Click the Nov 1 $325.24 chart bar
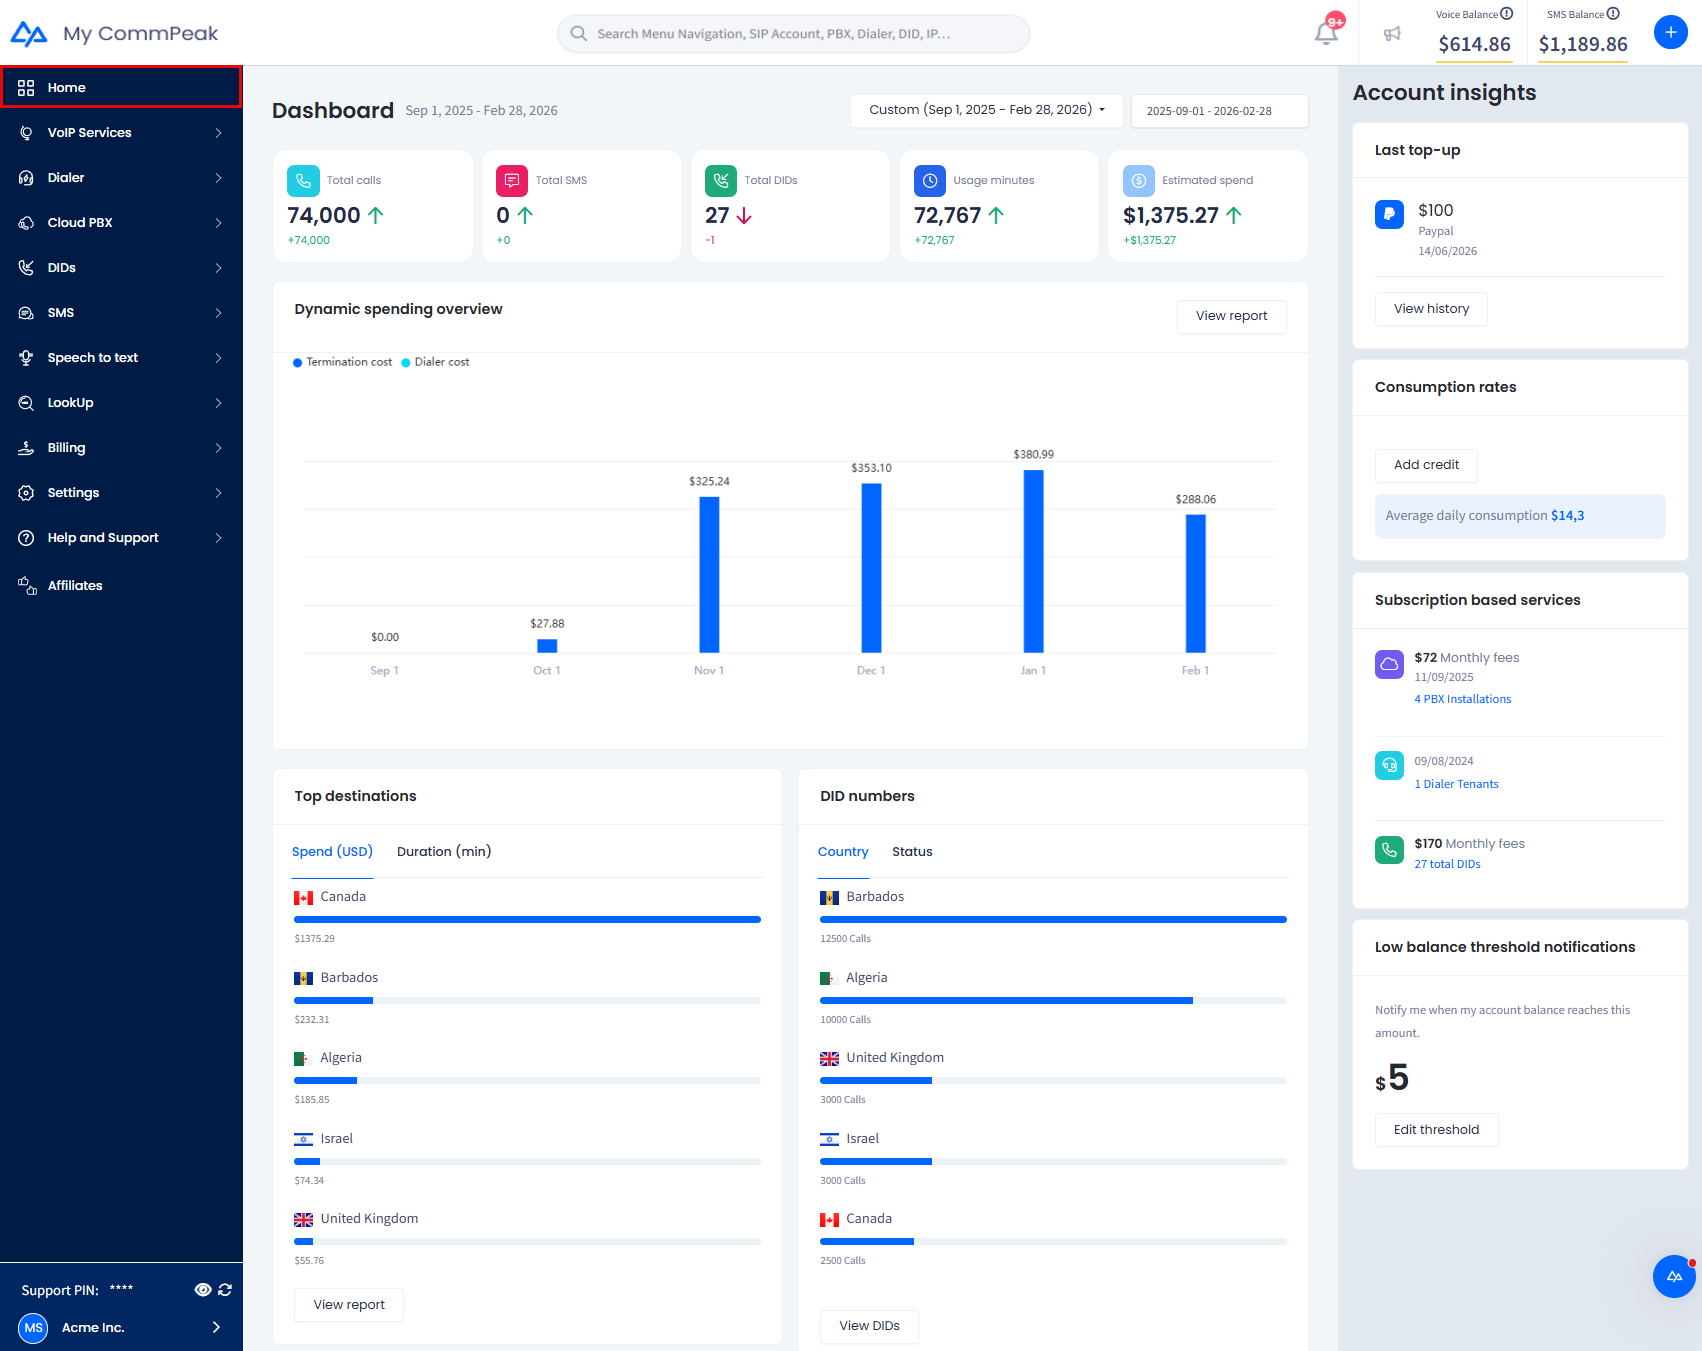The image size is (1702, 1351). pyautogui.click(x=709, y=575)
